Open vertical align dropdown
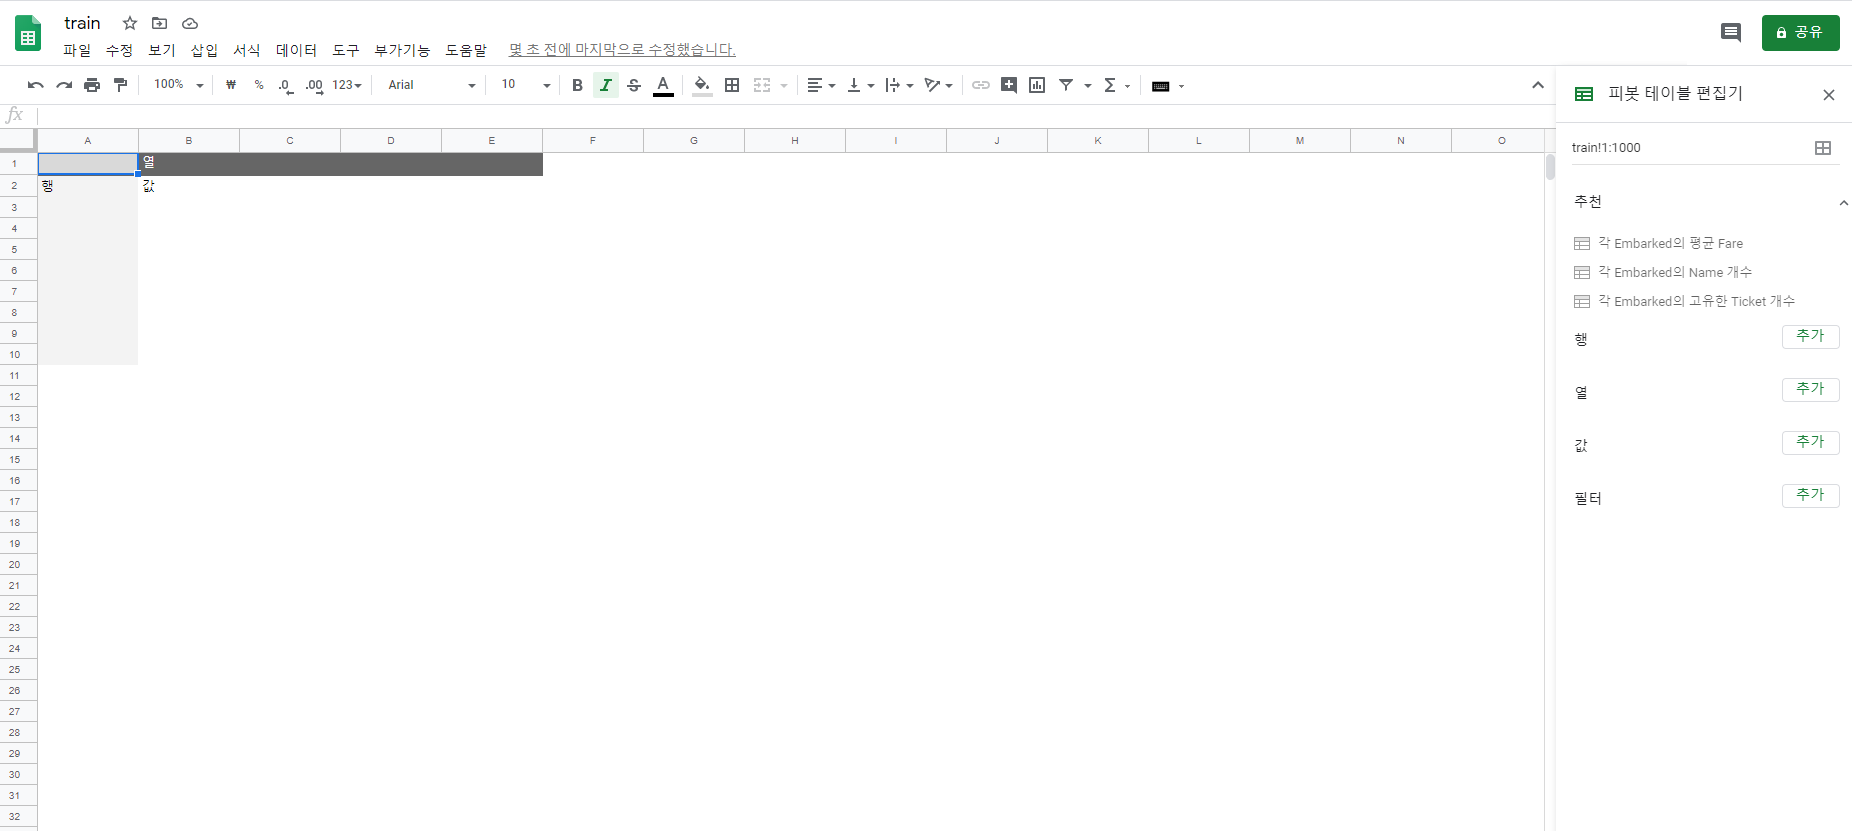The image size is (1852, 831). click(860, 85)
